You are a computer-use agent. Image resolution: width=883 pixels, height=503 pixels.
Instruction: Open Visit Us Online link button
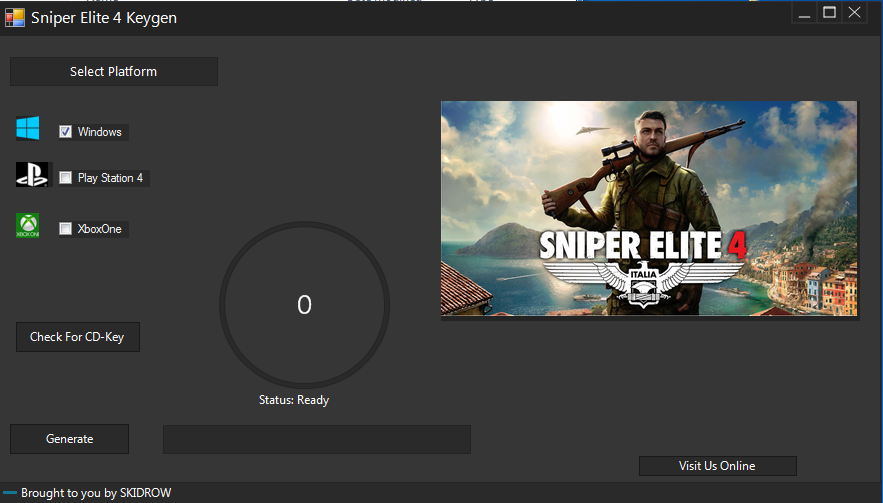tap(717, 466)
